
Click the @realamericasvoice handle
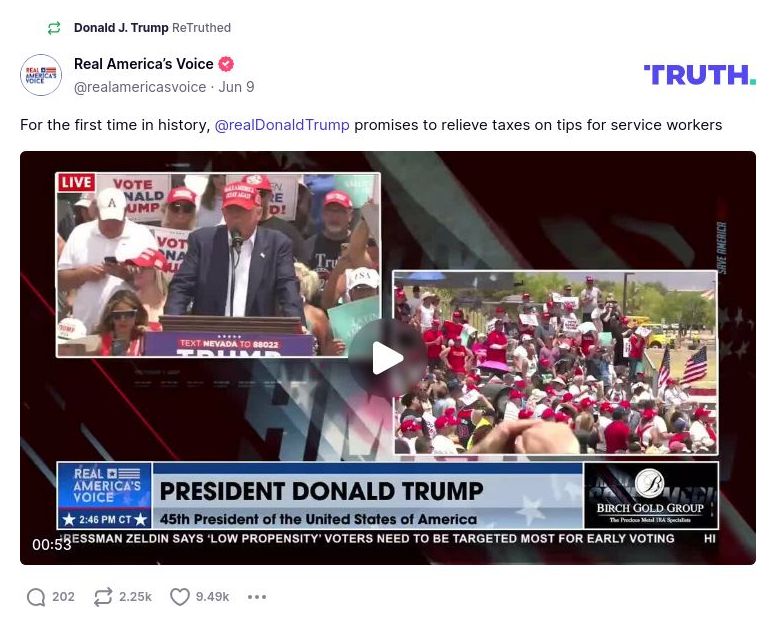140,87
